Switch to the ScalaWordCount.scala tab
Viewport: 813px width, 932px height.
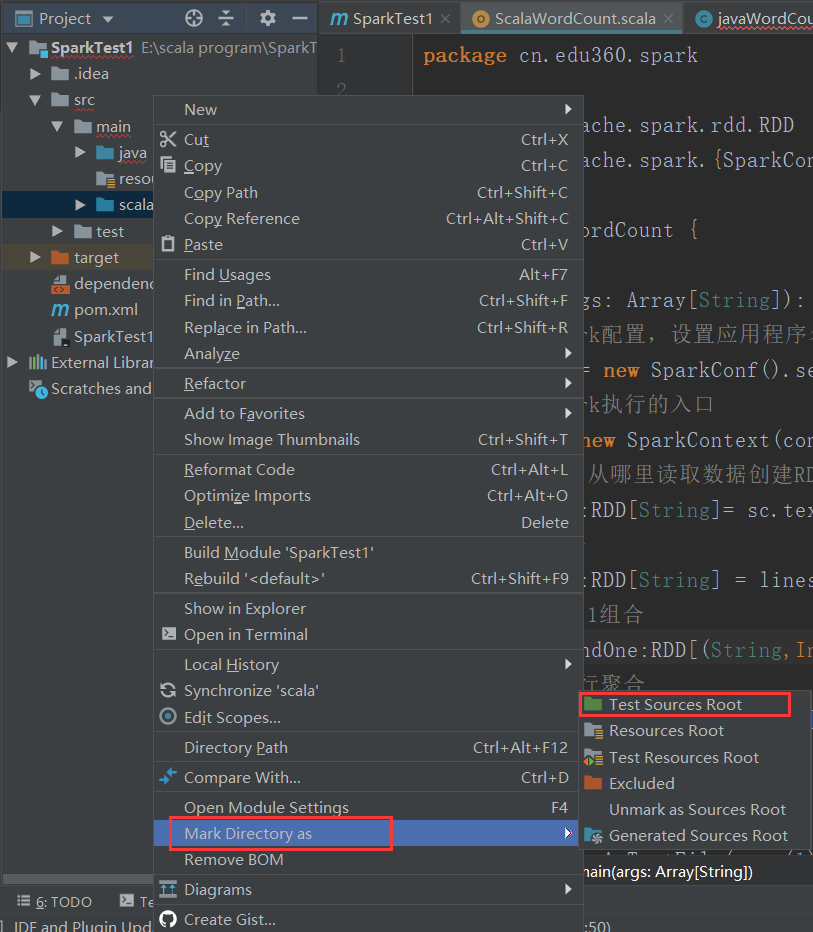[x=571, y=17]
